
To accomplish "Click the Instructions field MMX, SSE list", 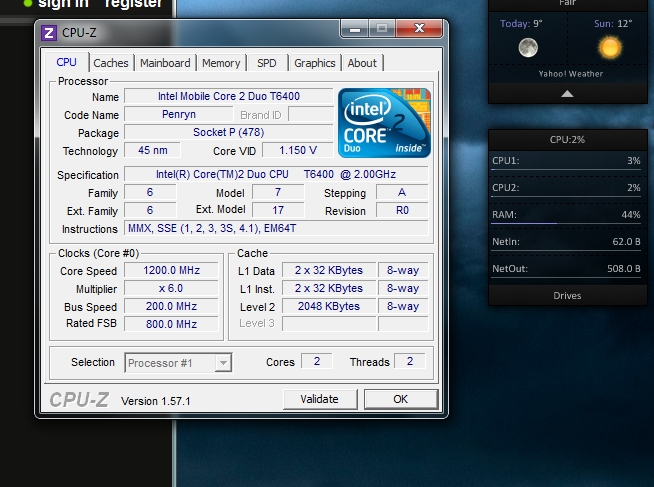I will 276,228.
